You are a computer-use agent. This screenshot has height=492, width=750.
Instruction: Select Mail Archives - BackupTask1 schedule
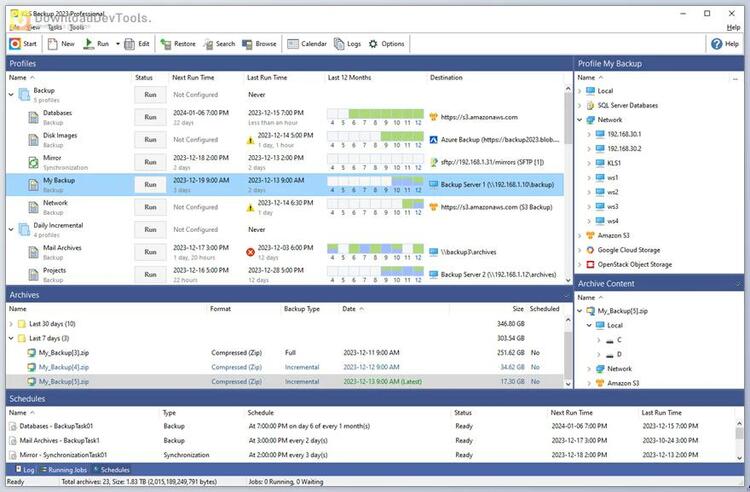point(59,440)
